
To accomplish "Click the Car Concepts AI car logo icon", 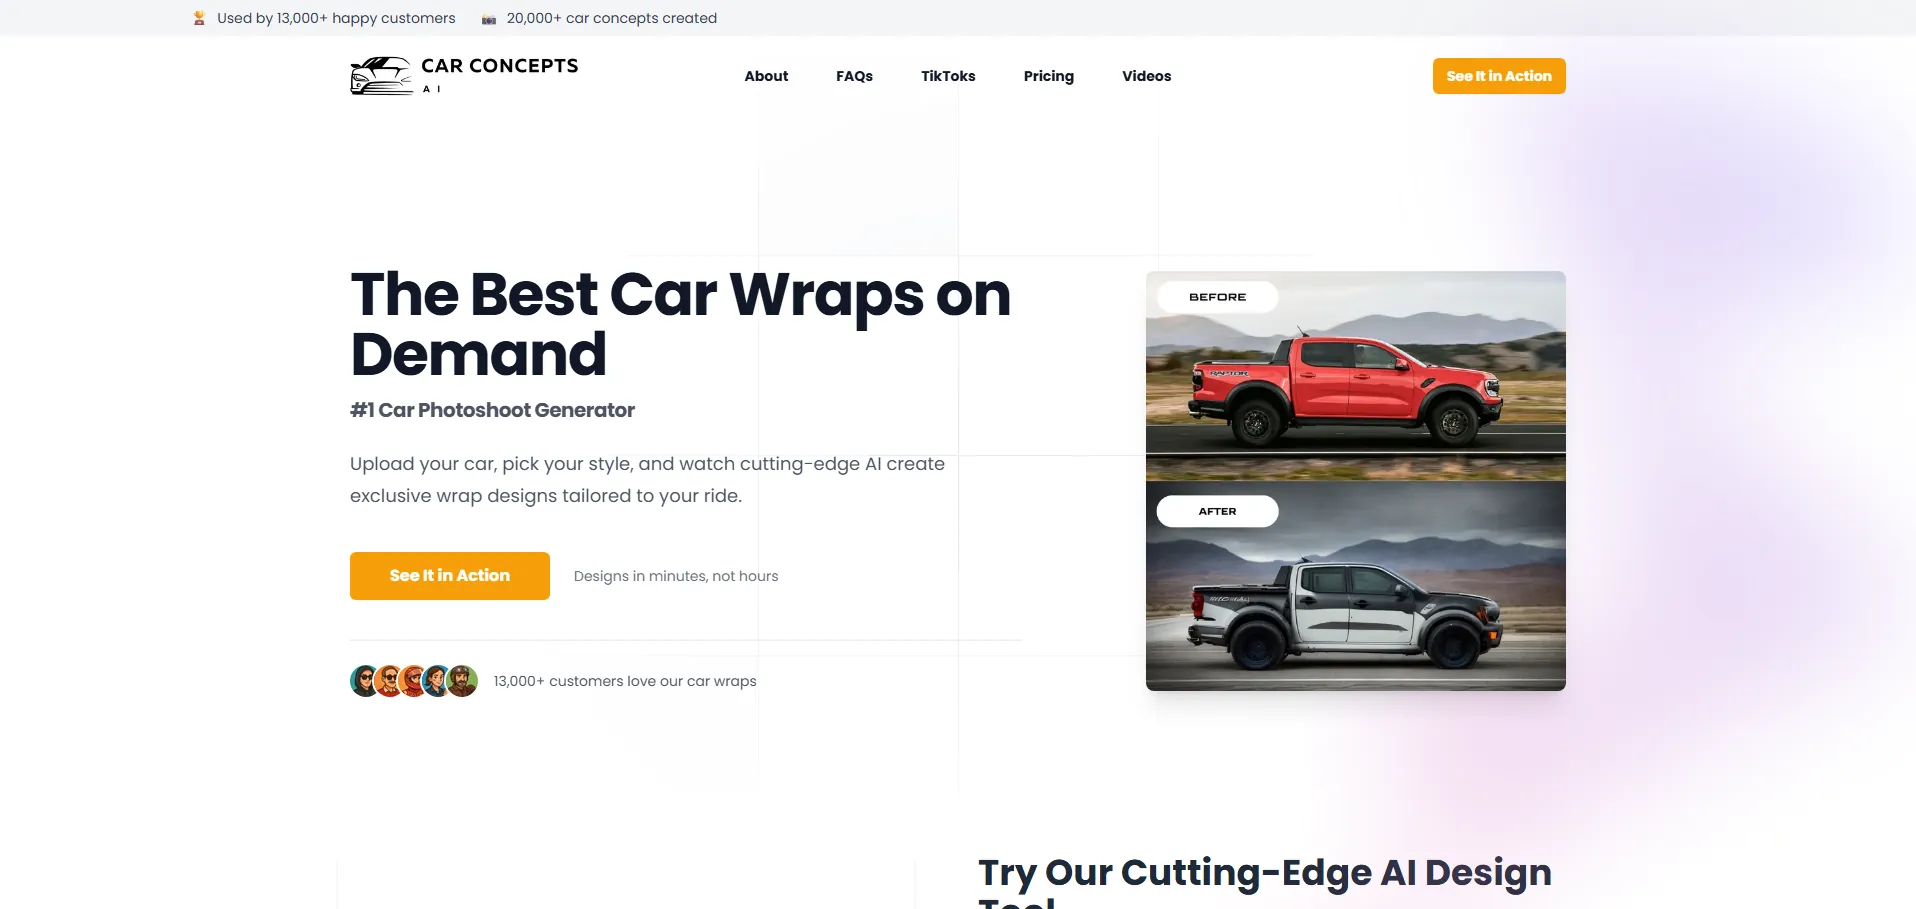I will pos(381,76).
